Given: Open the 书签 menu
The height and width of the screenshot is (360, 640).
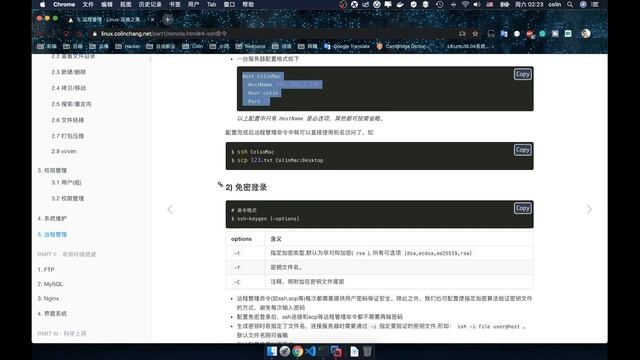Looking at the screenshot, I should coord(175,4).
